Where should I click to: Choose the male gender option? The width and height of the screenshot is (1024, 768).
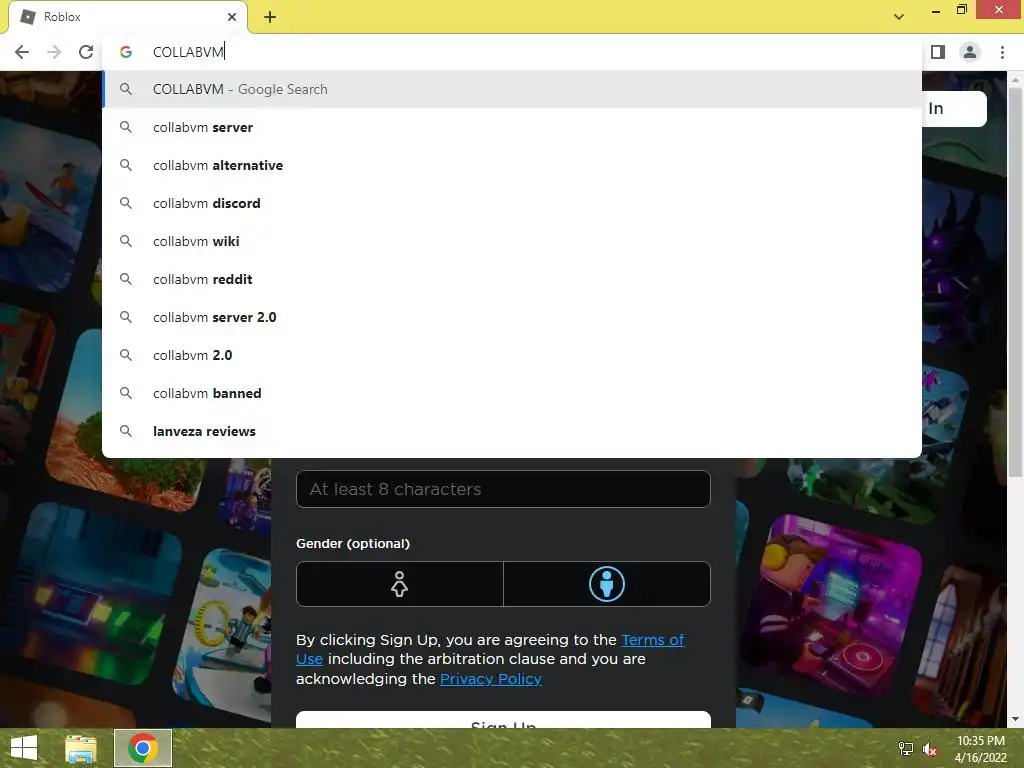click(607, 584)
